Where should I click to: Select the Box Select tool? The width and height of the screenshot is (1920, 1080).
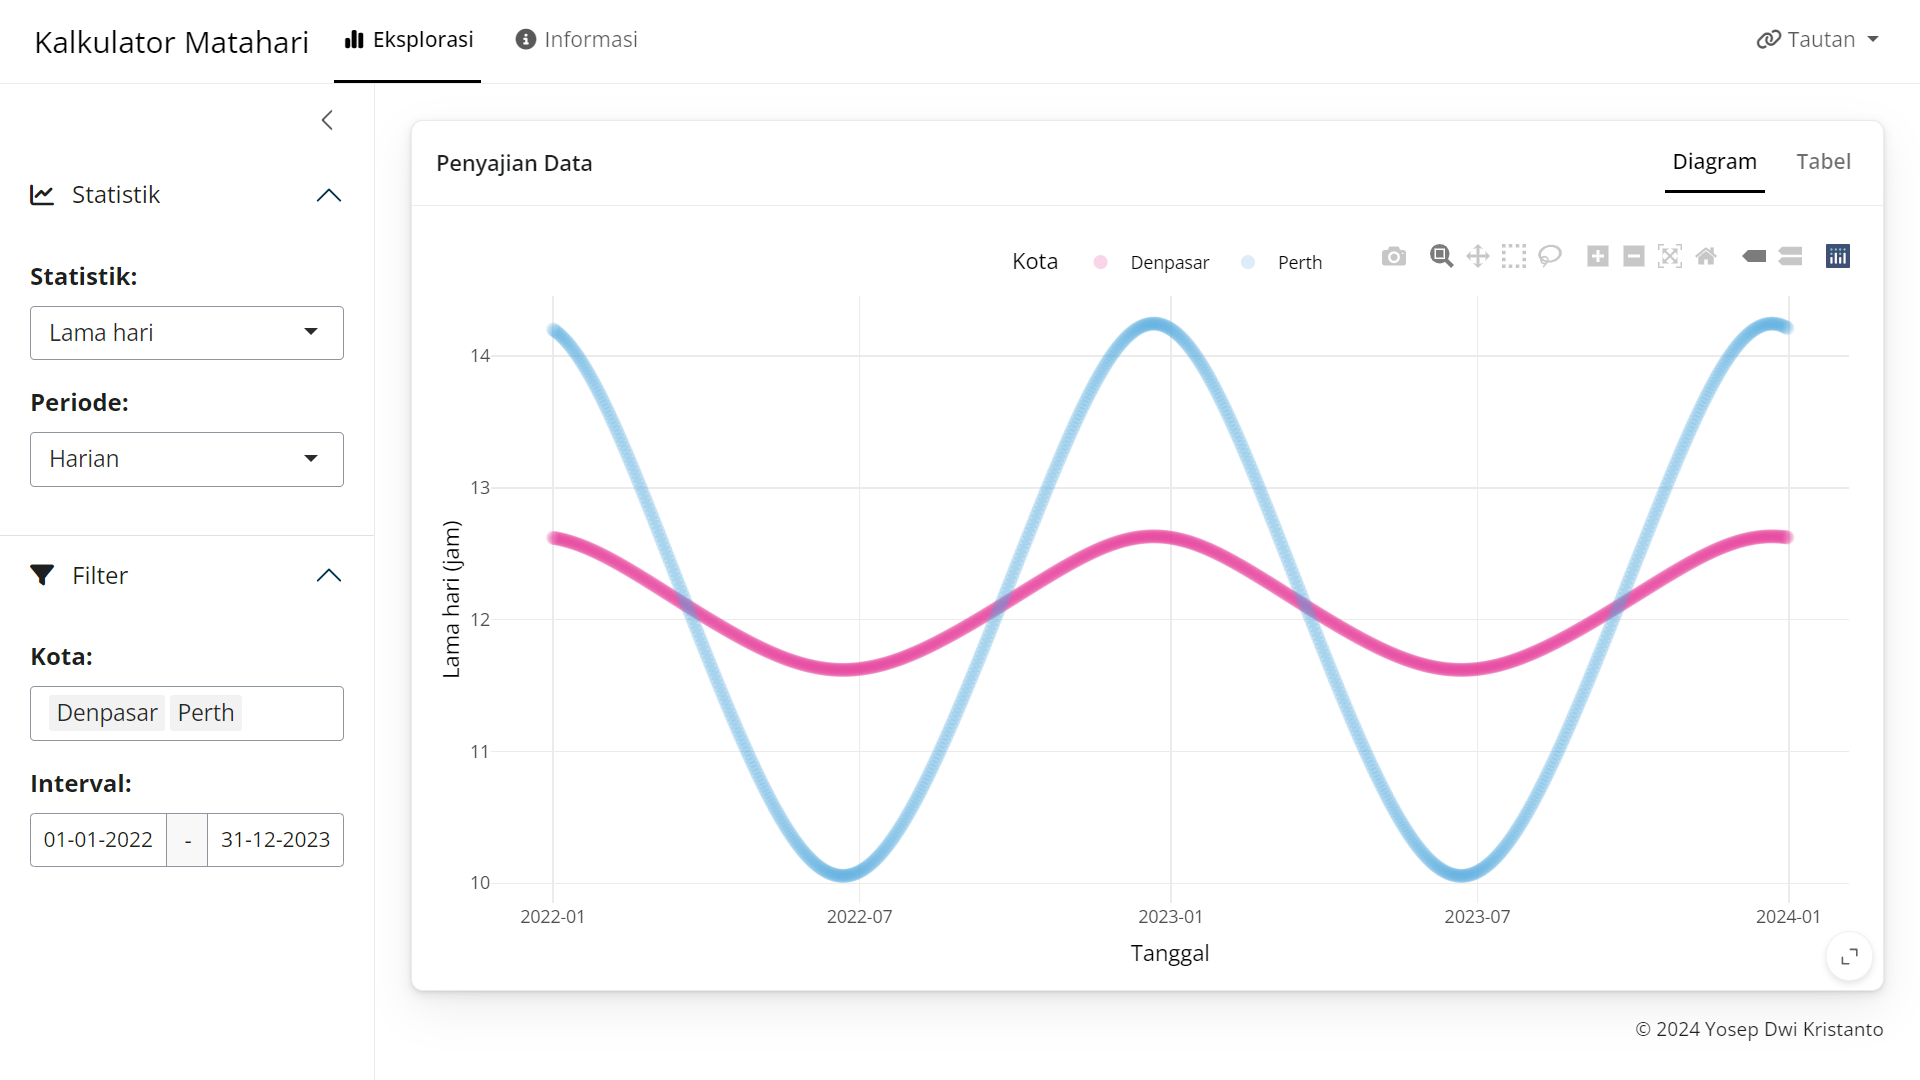1514,257
